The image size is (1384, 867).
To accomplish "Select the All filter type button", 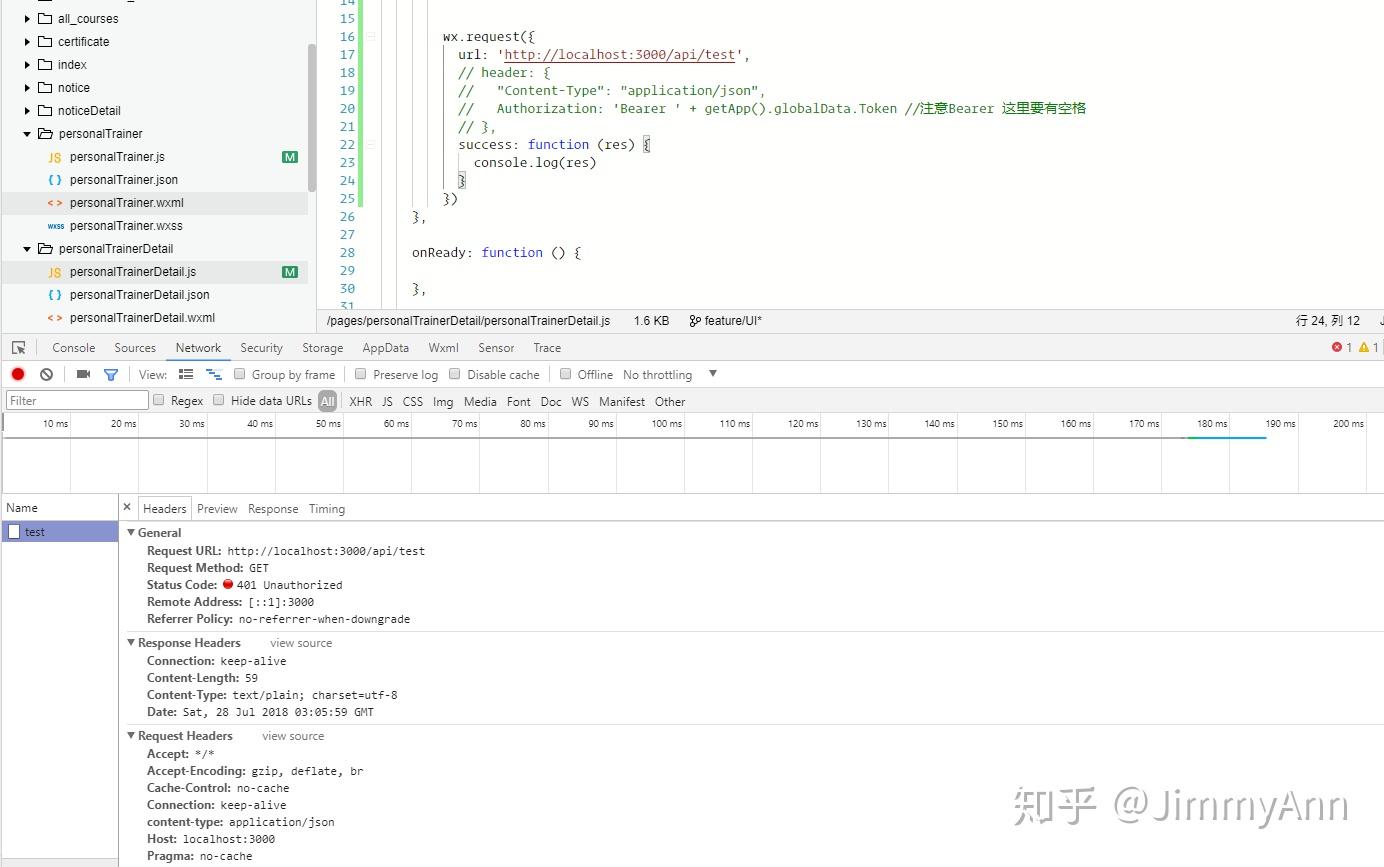I will [328, 401].
